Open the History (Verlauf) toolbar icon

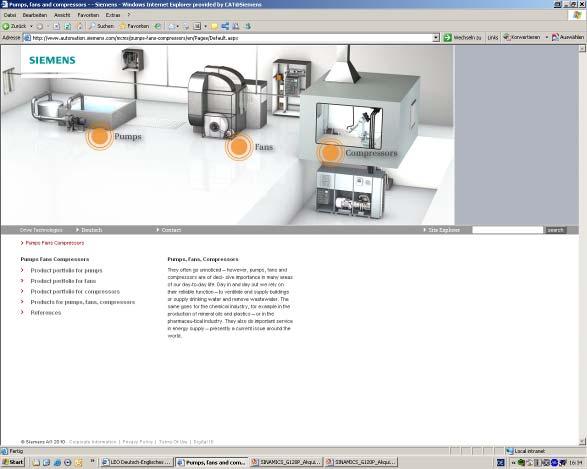click(158, 26)
